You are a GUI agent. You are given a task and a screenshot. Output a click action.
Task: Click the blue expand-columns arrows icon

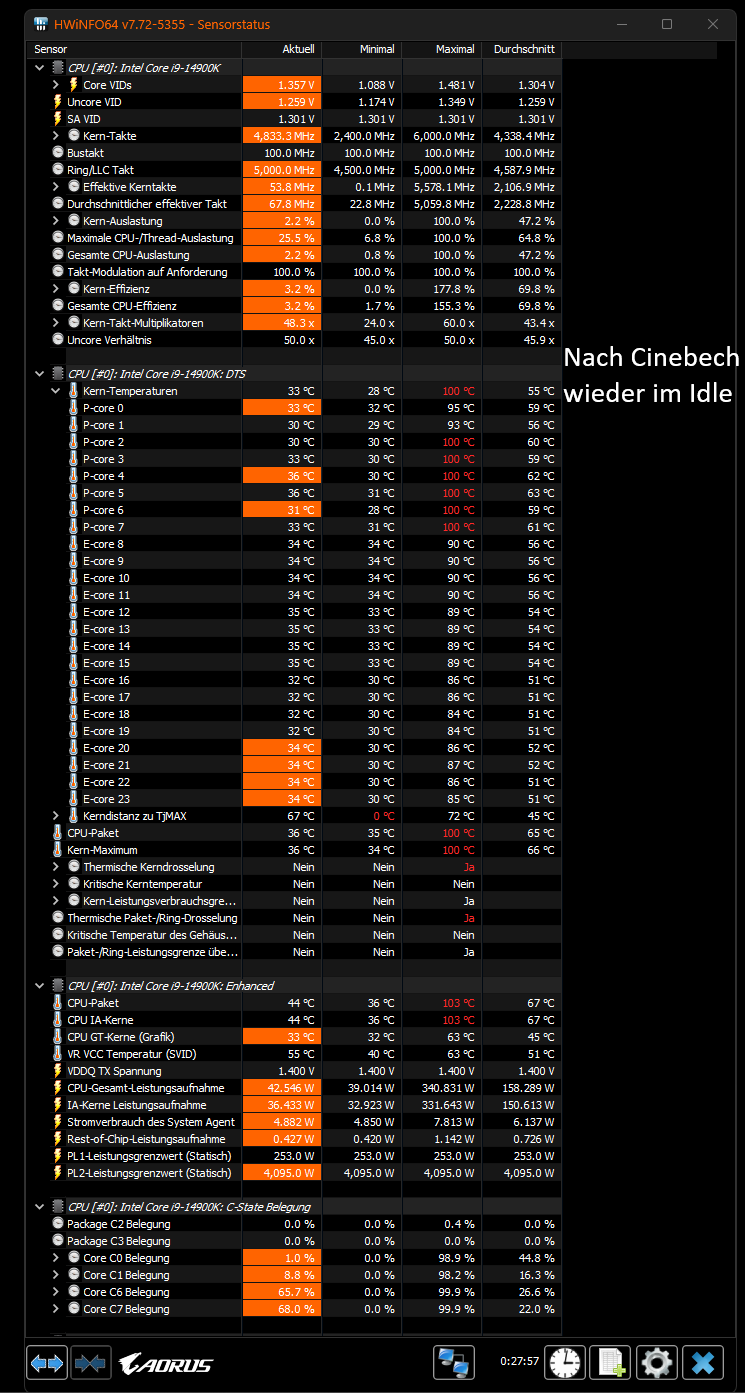[x=47, y=1362]
